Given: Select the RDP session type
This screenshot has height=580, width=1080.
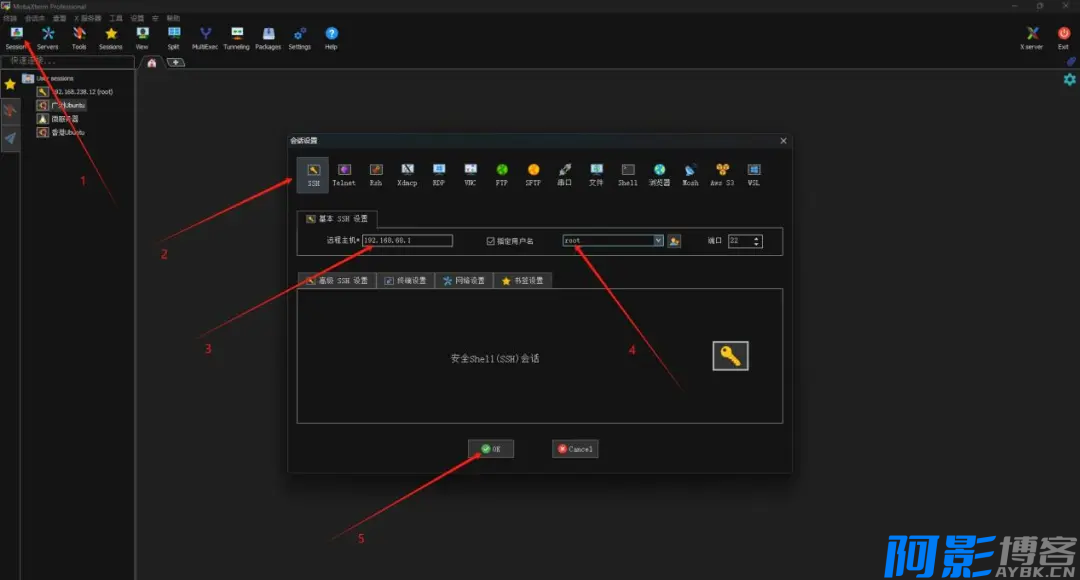Looking at the screenshot, I should 439,175.
